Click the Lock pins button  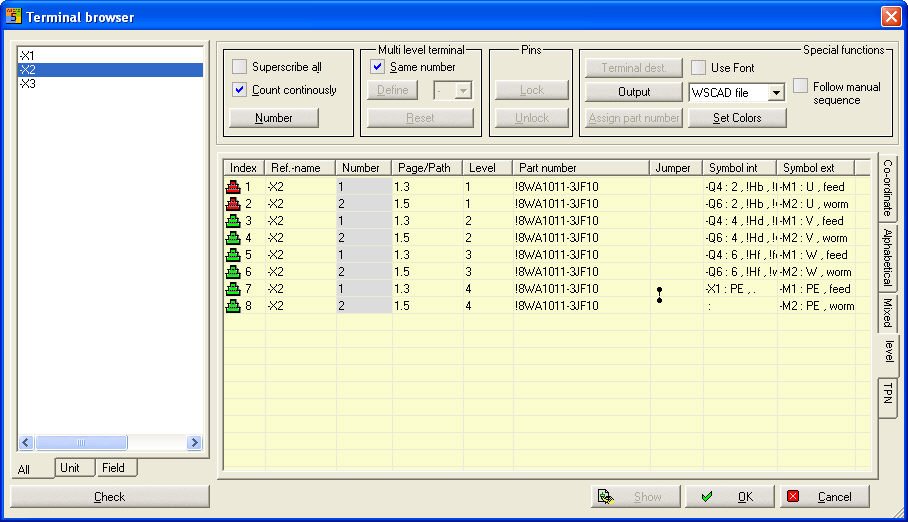(532, 90)
